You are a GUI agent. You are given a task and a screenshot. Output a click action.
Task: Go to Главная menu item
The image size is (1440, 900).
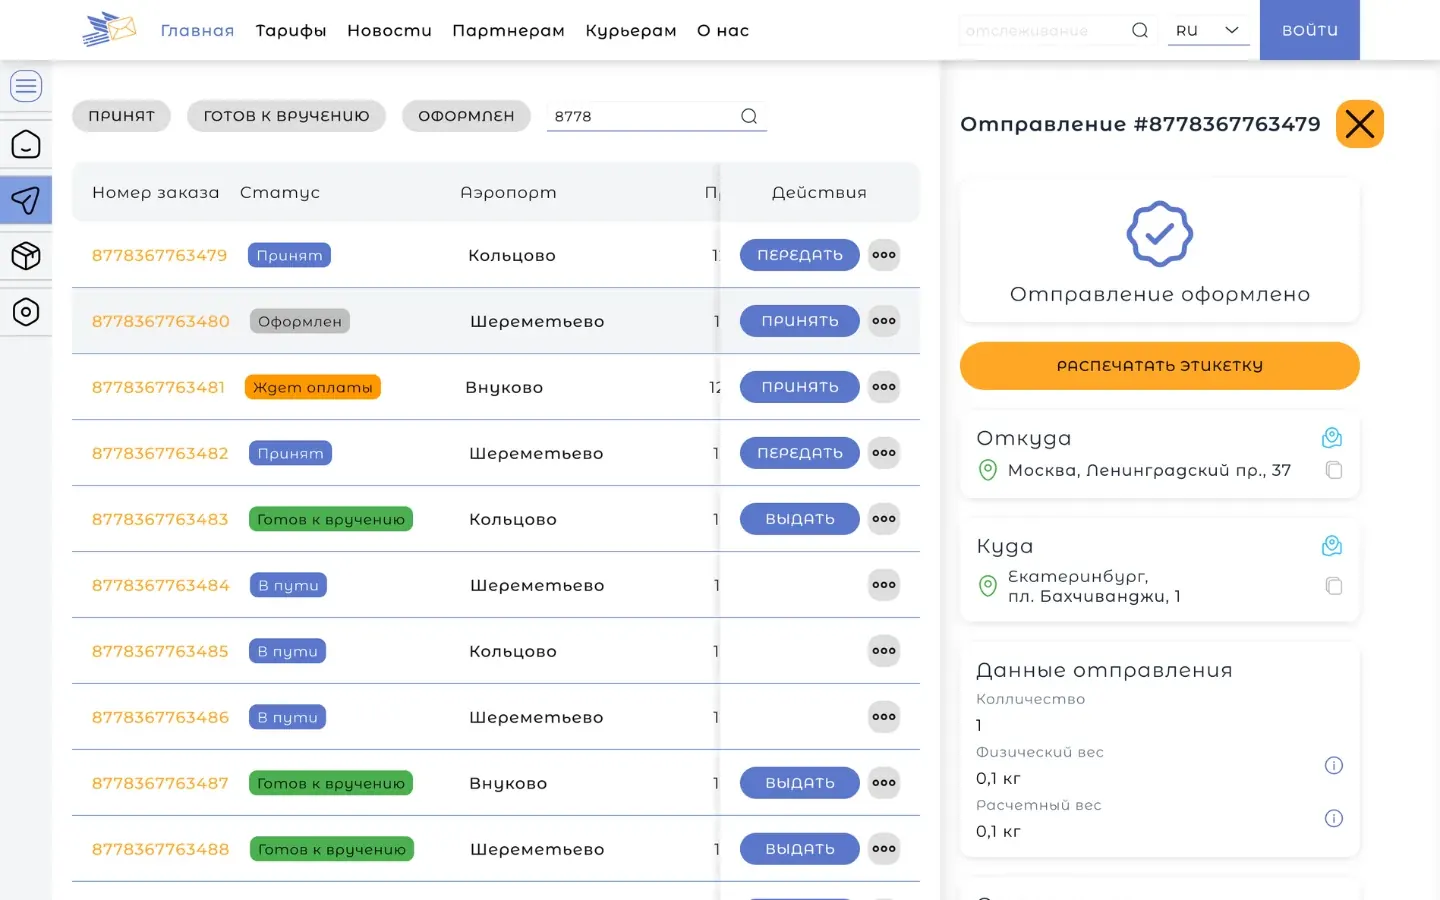point(198,30)
